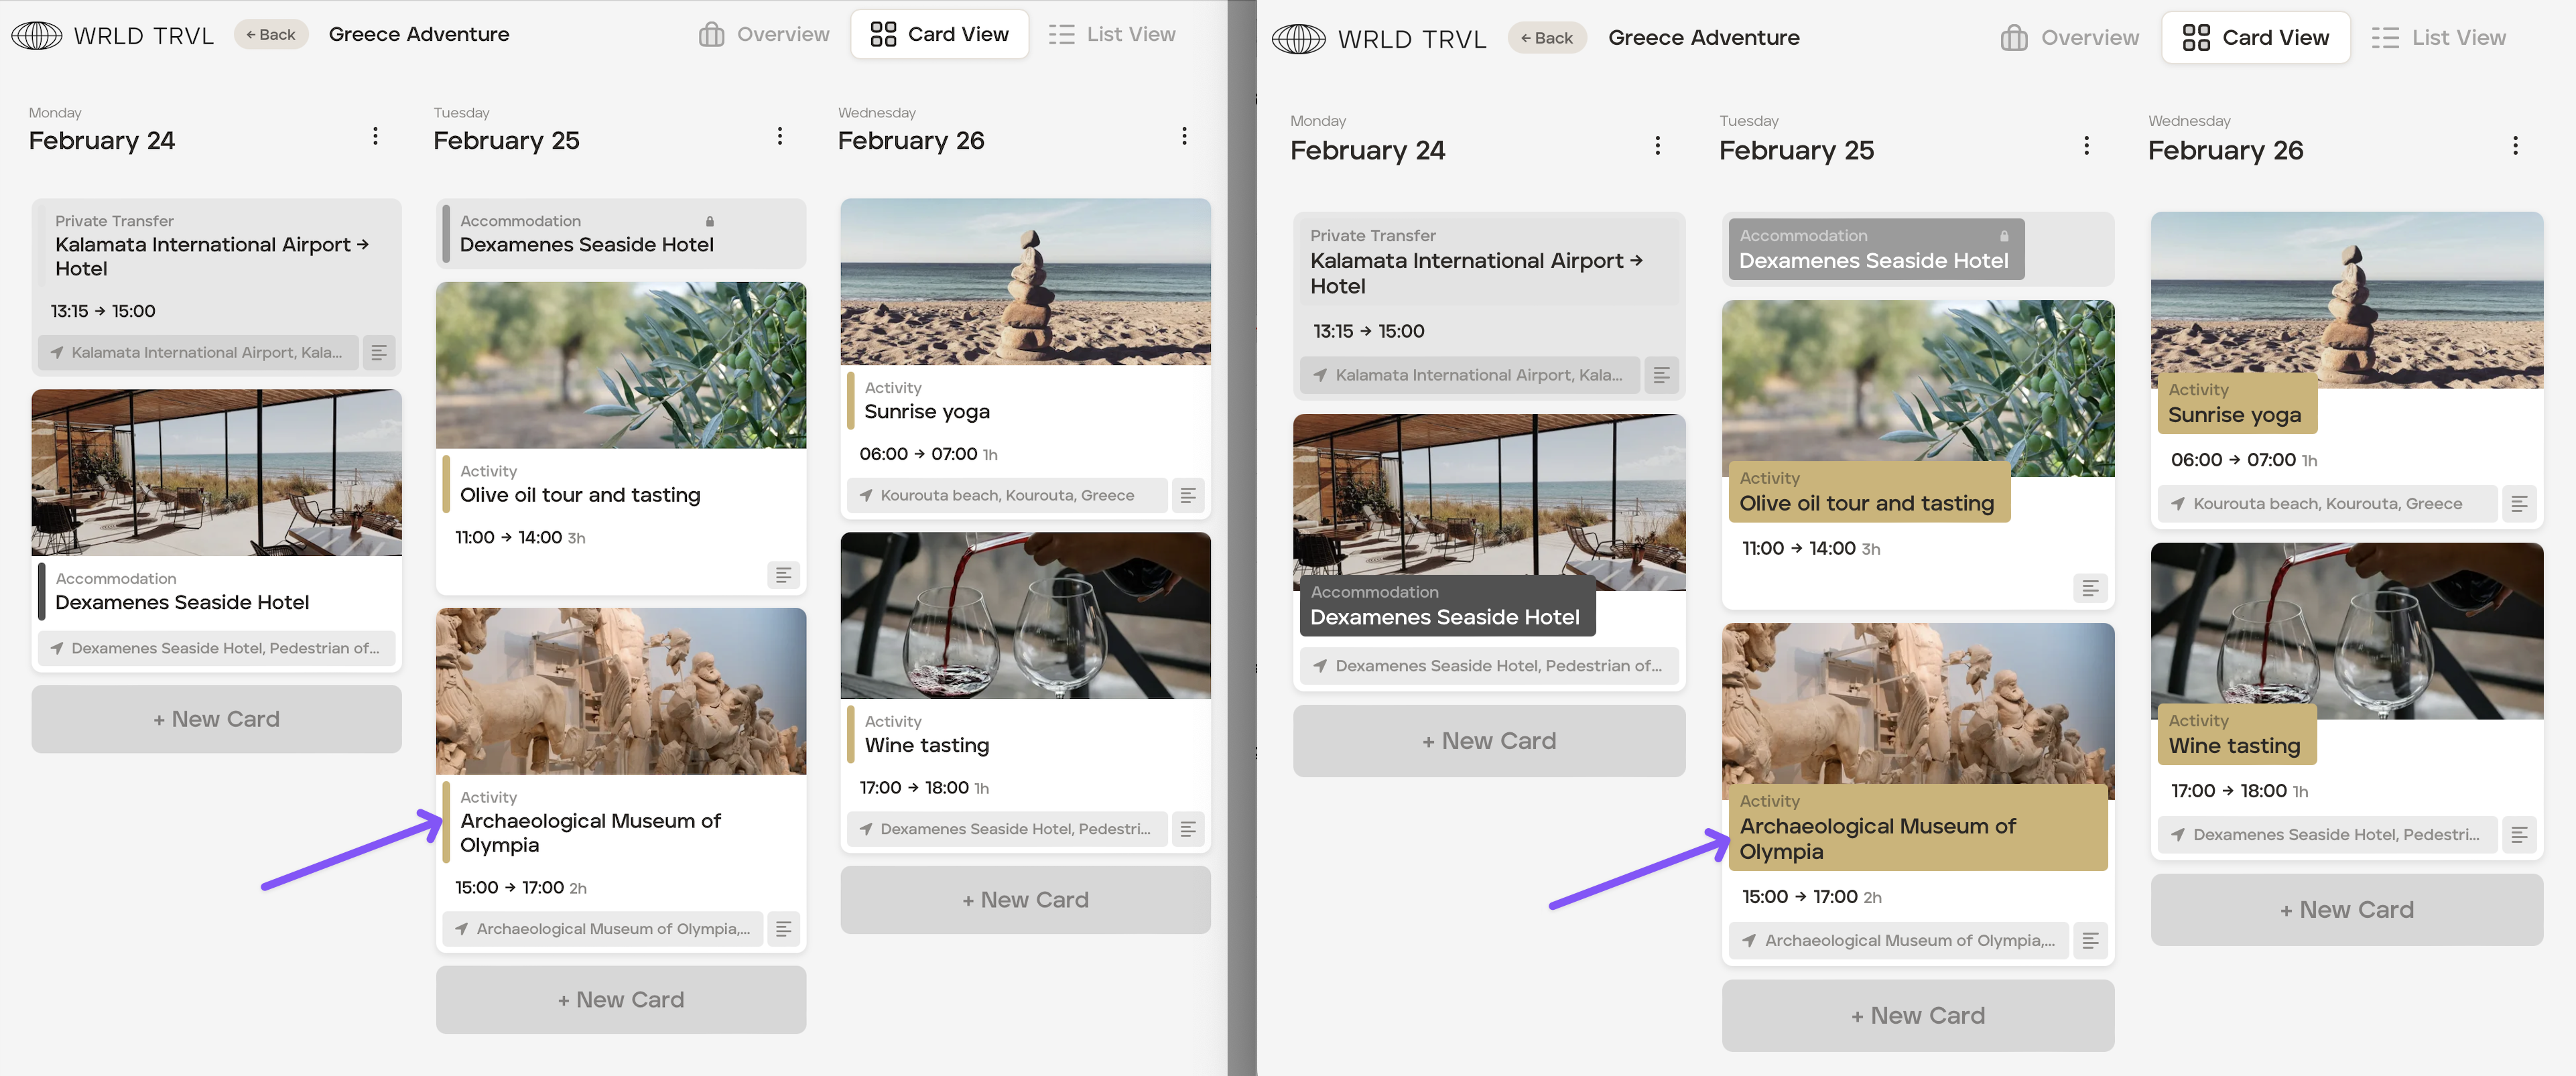The image size is (2576, 1076).
Task: Click lock icon on right Dexamenes Accommodation header
Action: point(2004,236)
